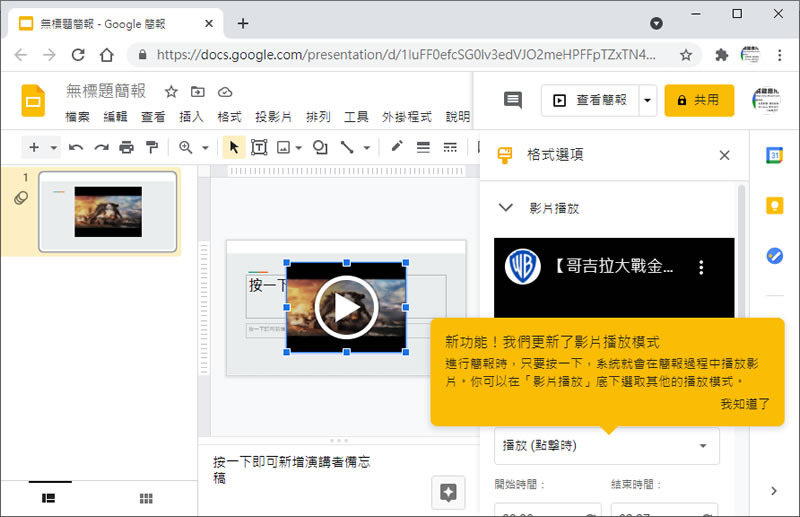
Task: Open the 編輯 menu
Action: click(x=115, y=117)
